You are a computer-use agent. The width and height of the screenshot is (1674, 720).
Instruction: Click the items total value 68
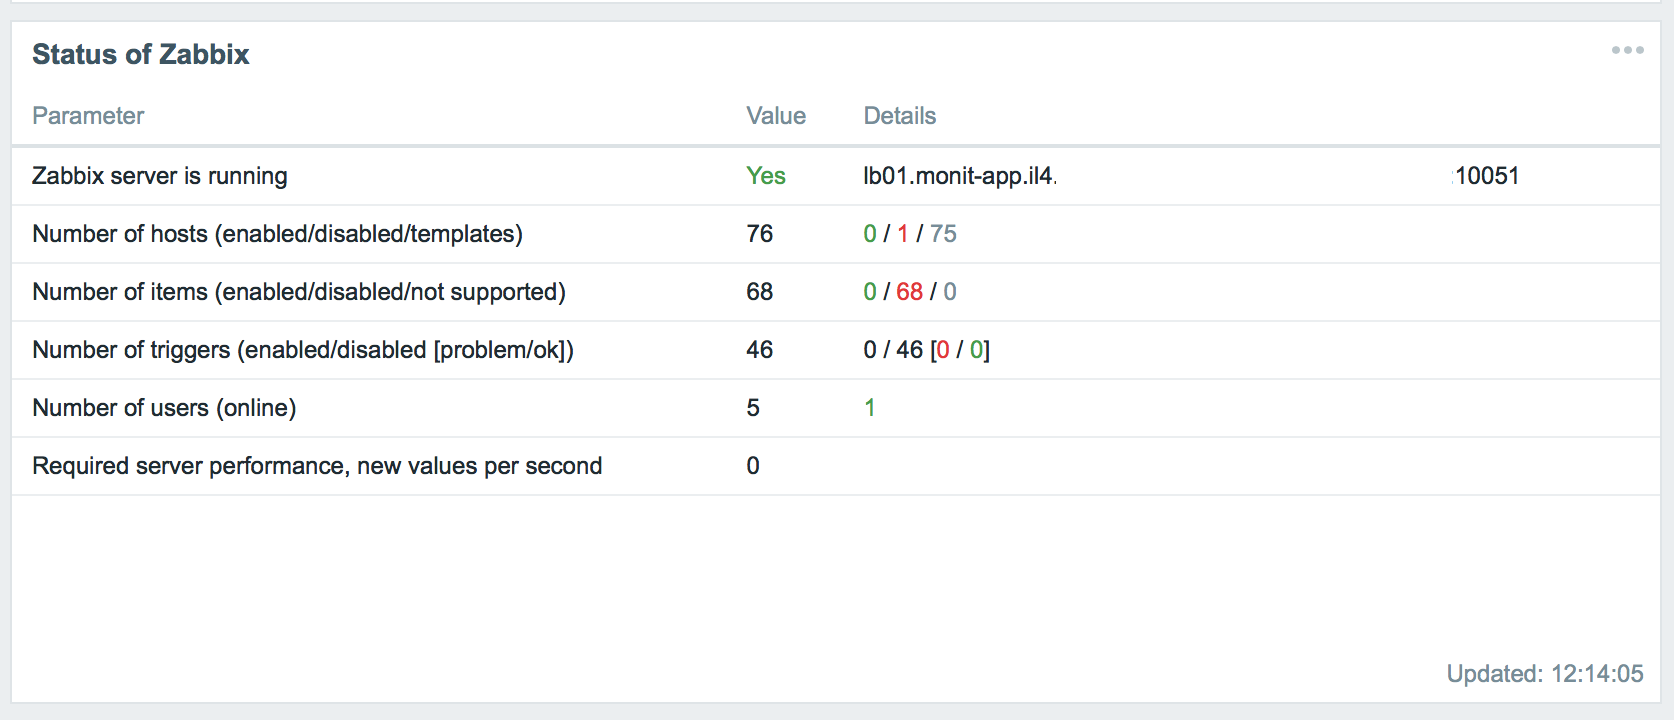760,292
